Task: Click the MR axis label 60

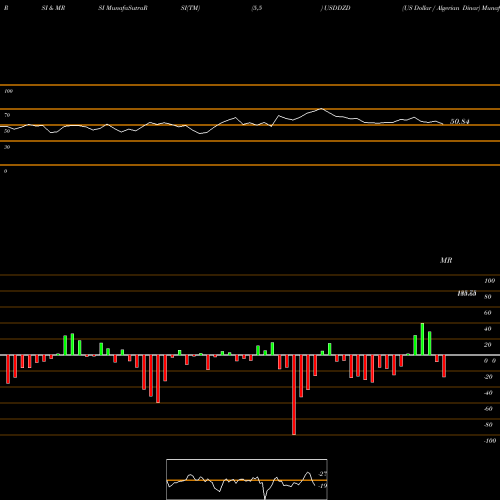Action: click(x=487, y=313)
